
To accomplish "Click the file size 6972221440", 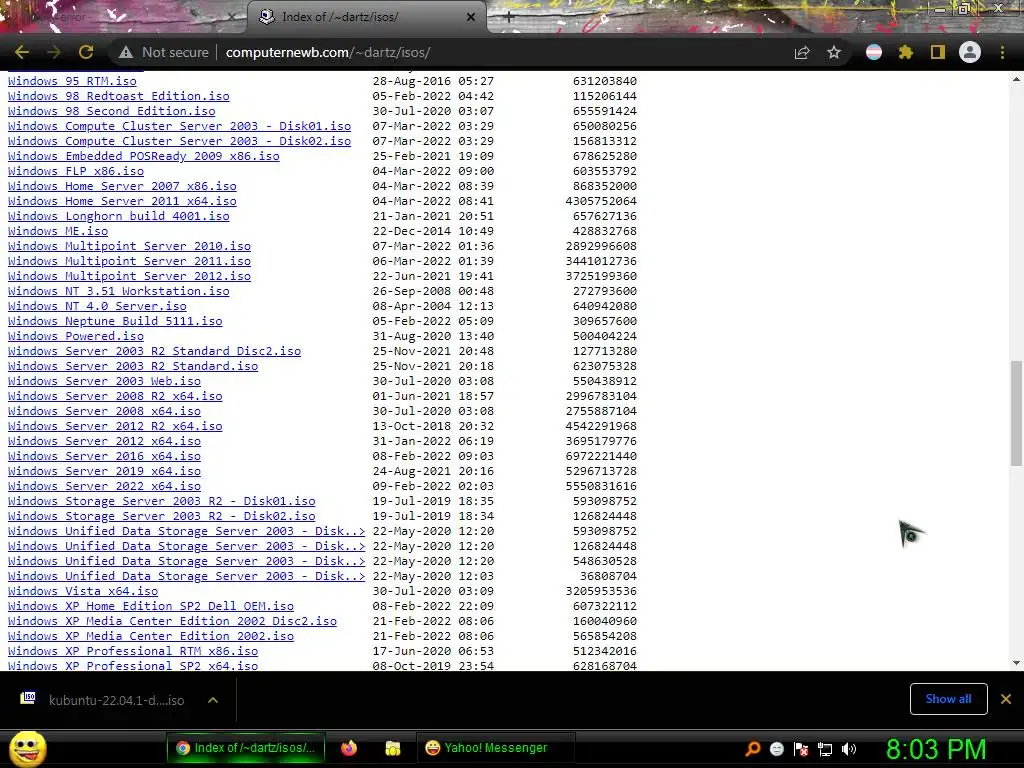I will coord(601,456).
